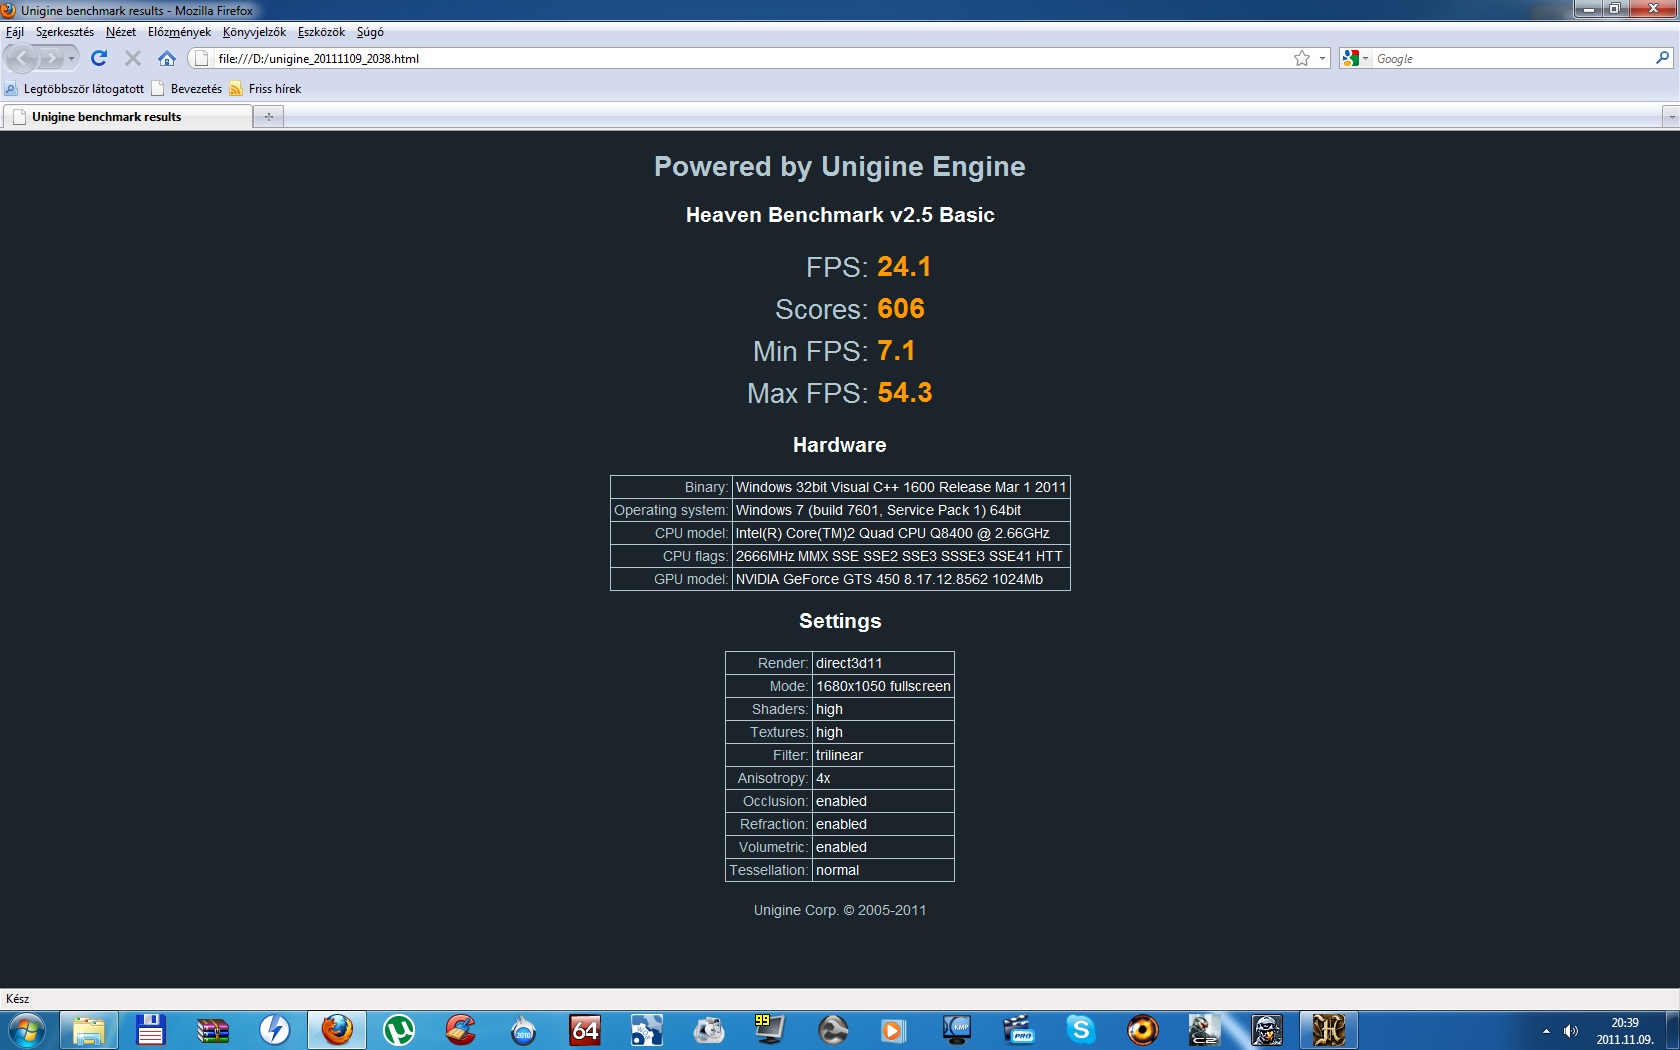Open Windows Explorer from the taskbar

89,1030
